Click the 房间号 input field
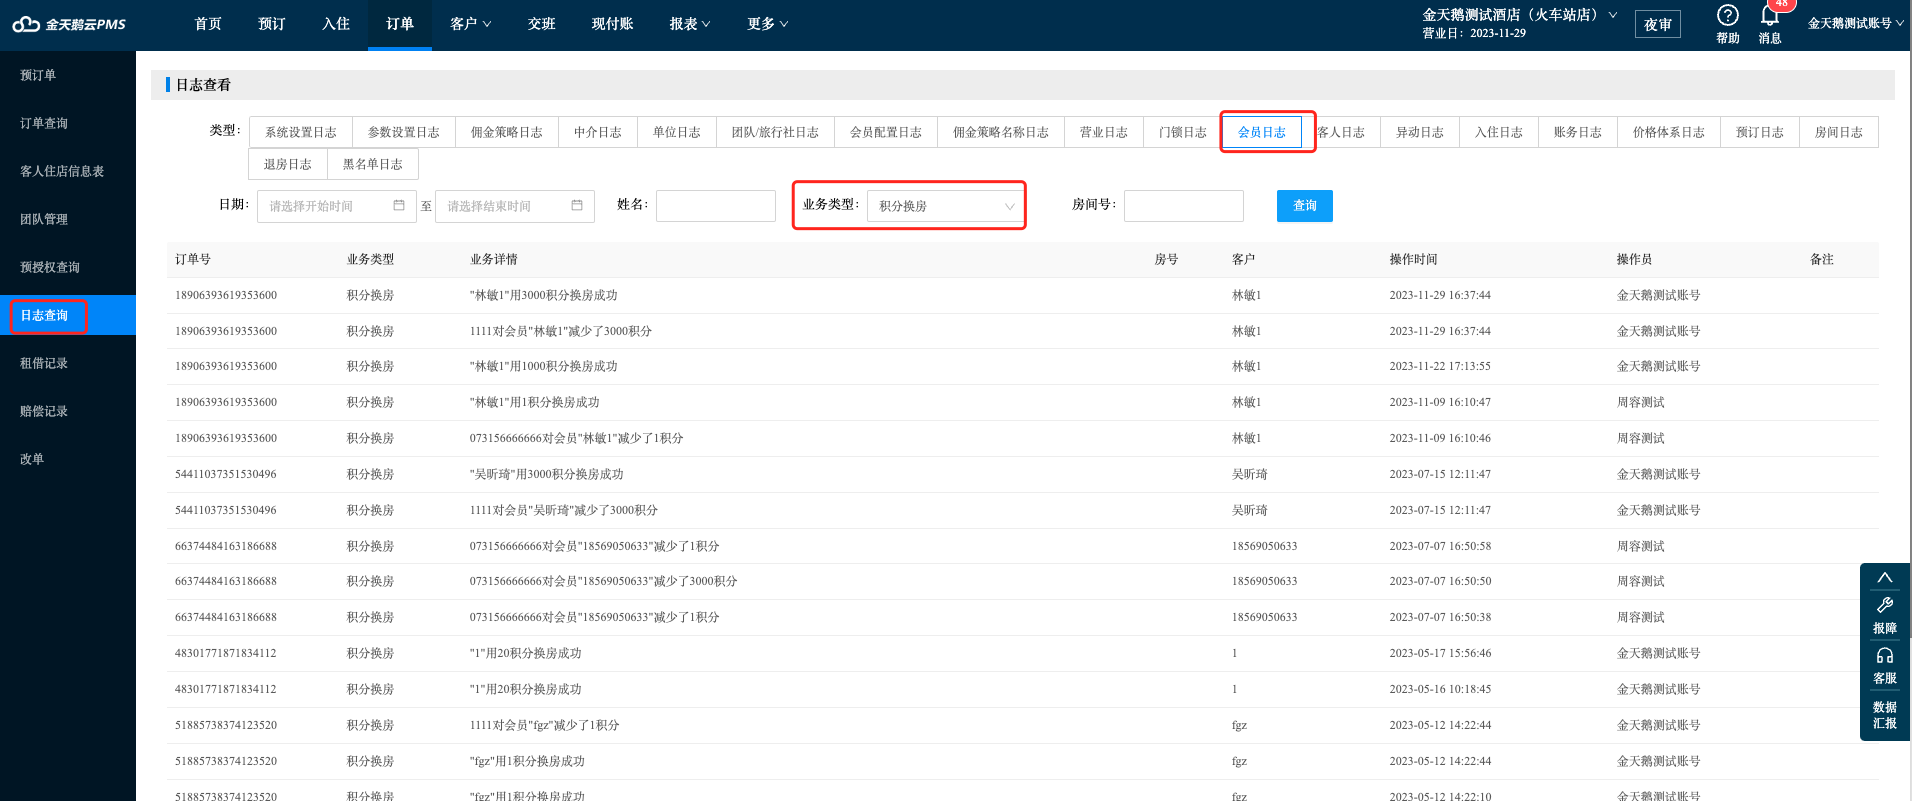Image resolution: width=1912 pixels, height=801 pixels. (x=1184, y=206)
